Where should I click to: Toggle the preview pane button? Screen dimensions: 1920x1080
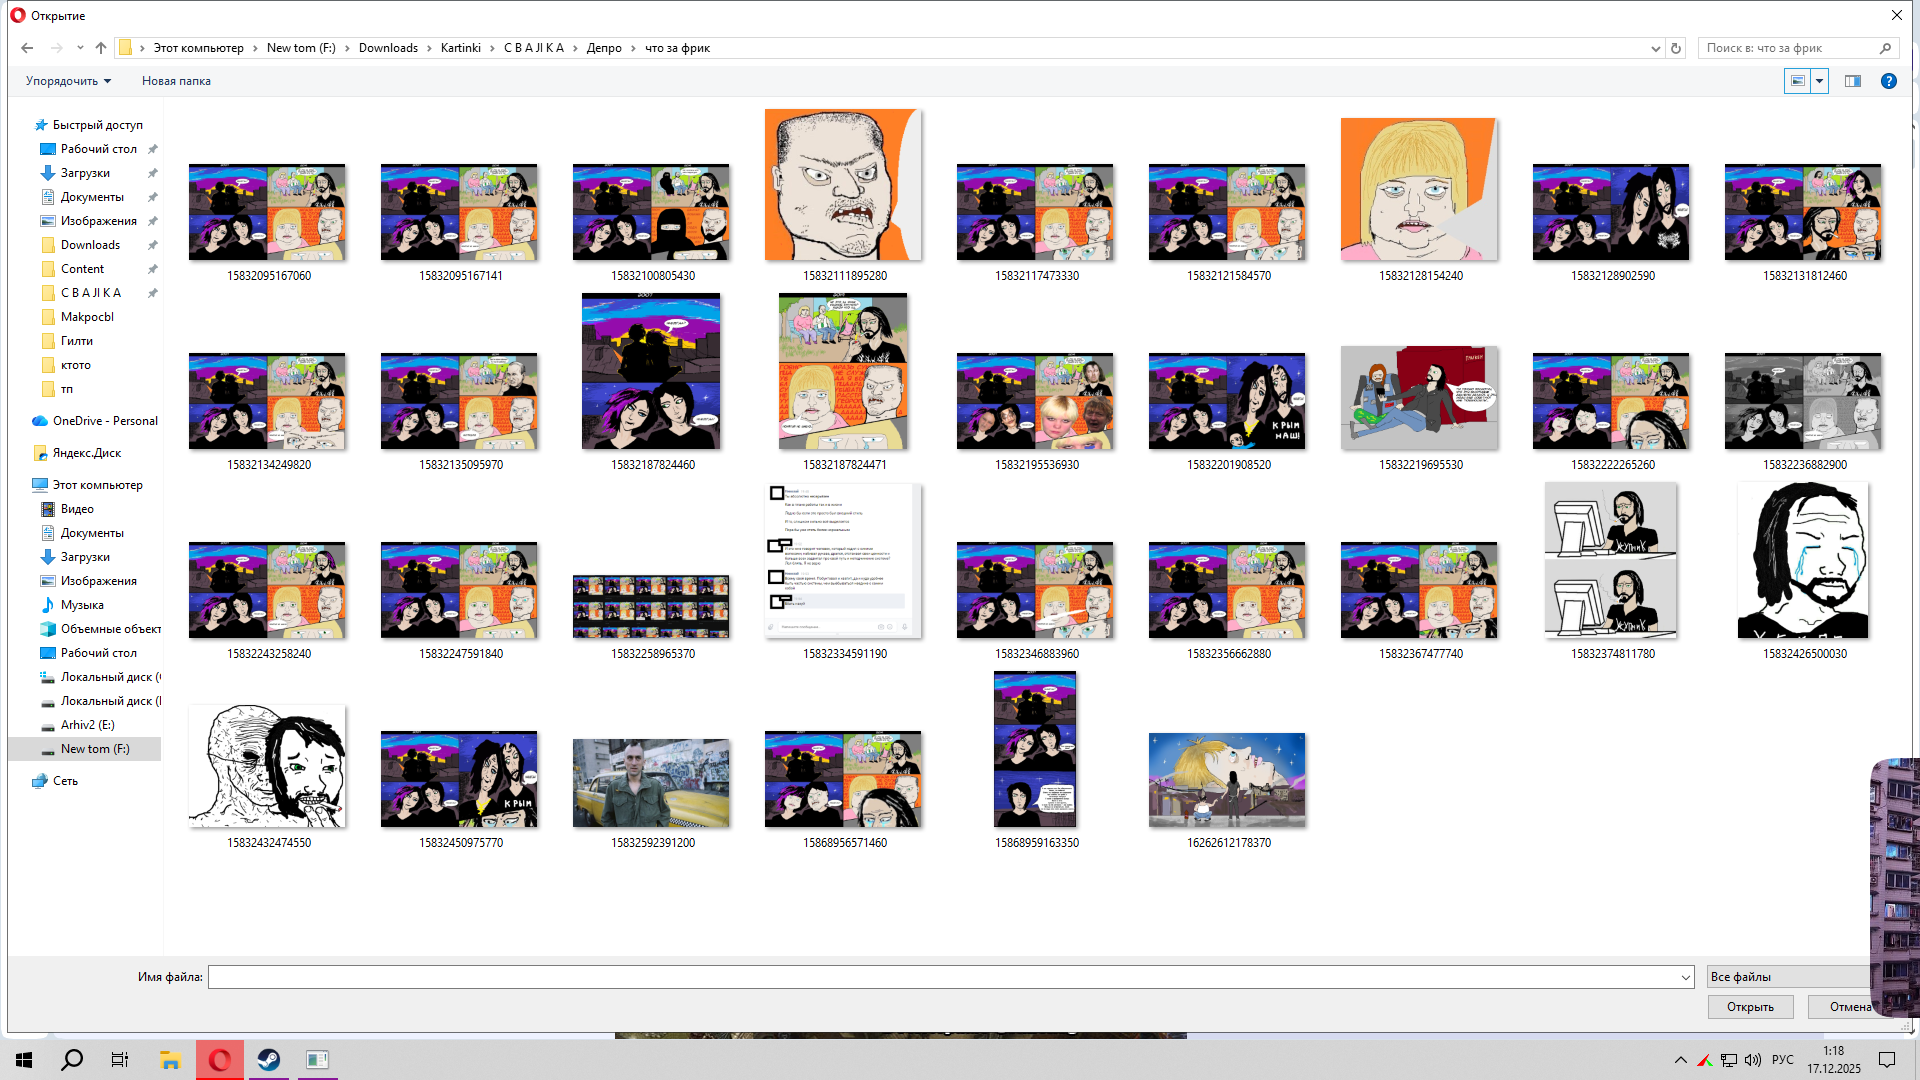tap(1852, 81)
